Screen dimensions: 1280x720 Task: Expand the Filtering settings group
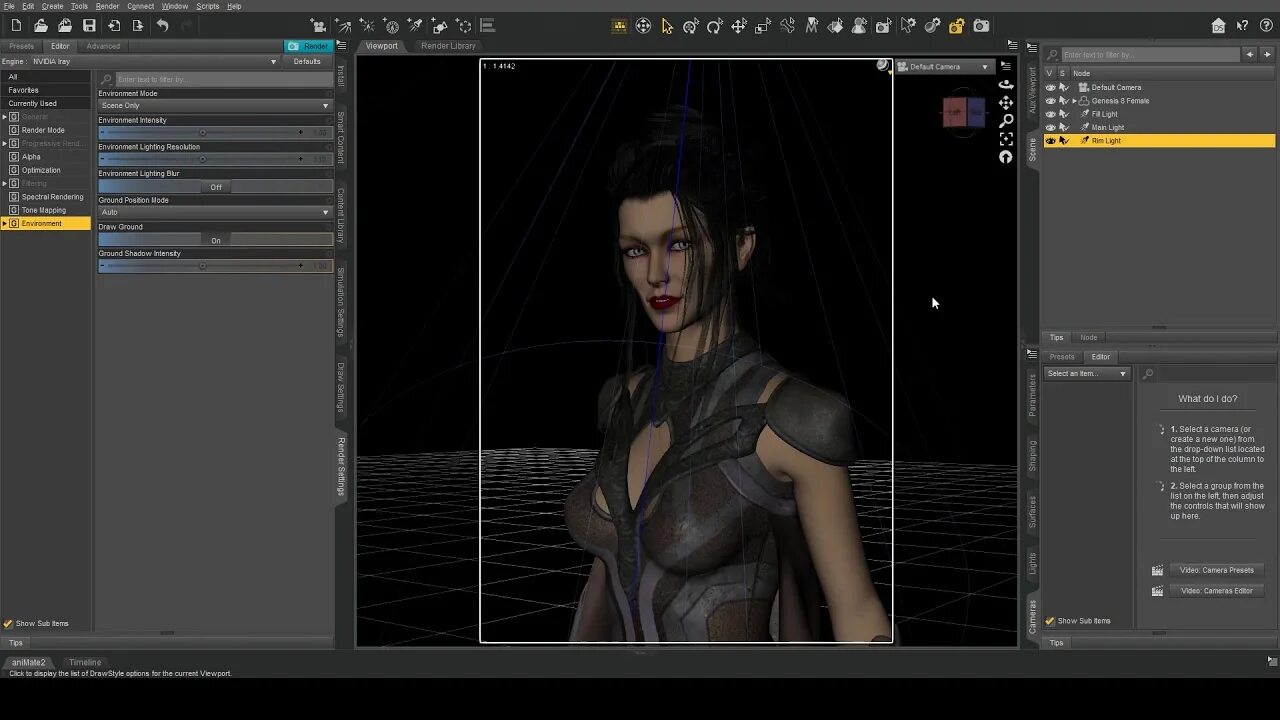pos(4,184)
